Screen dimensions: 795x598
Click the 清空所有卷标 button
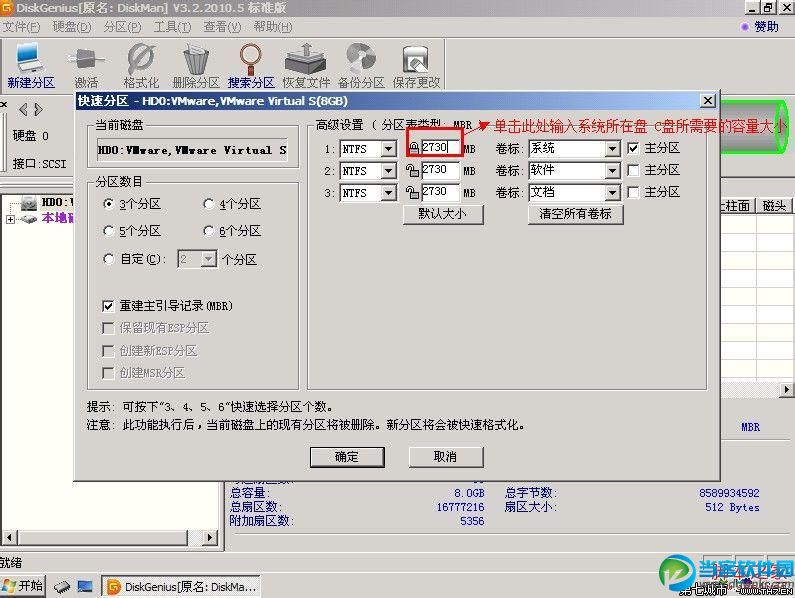coord(575,214)
